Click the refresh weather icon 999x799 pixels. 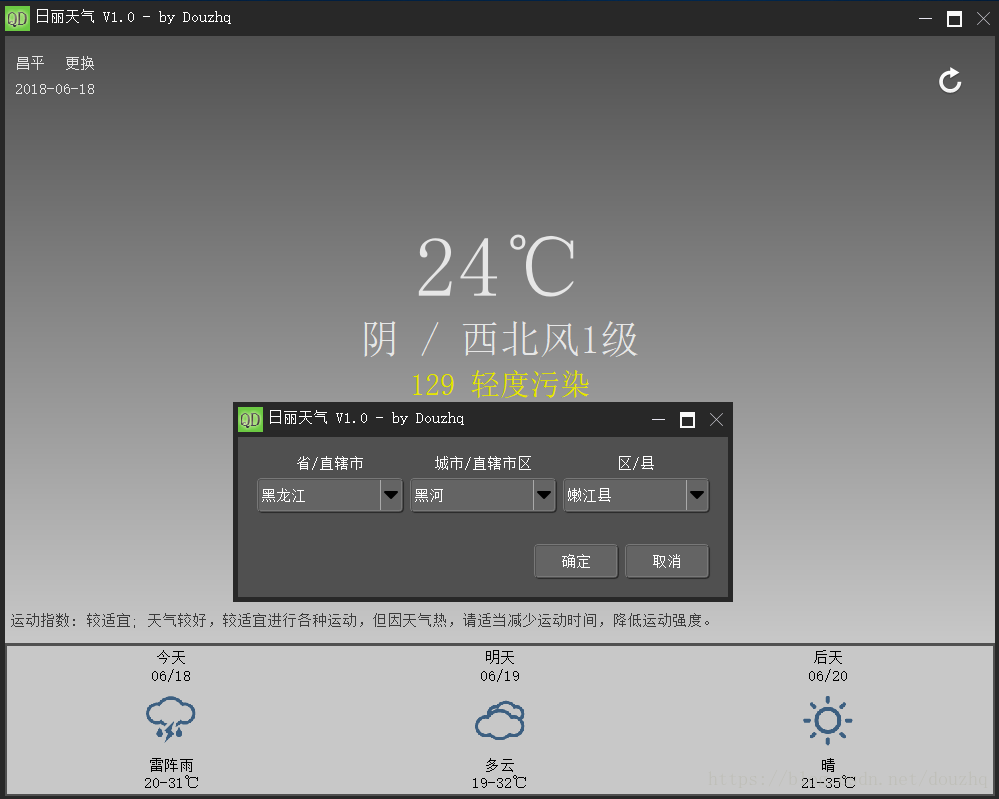click(950, 80)
